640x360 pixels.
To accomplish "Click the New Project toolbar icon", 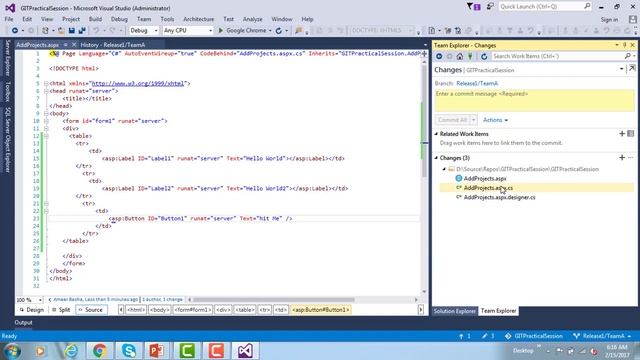I will coord(45,31).
